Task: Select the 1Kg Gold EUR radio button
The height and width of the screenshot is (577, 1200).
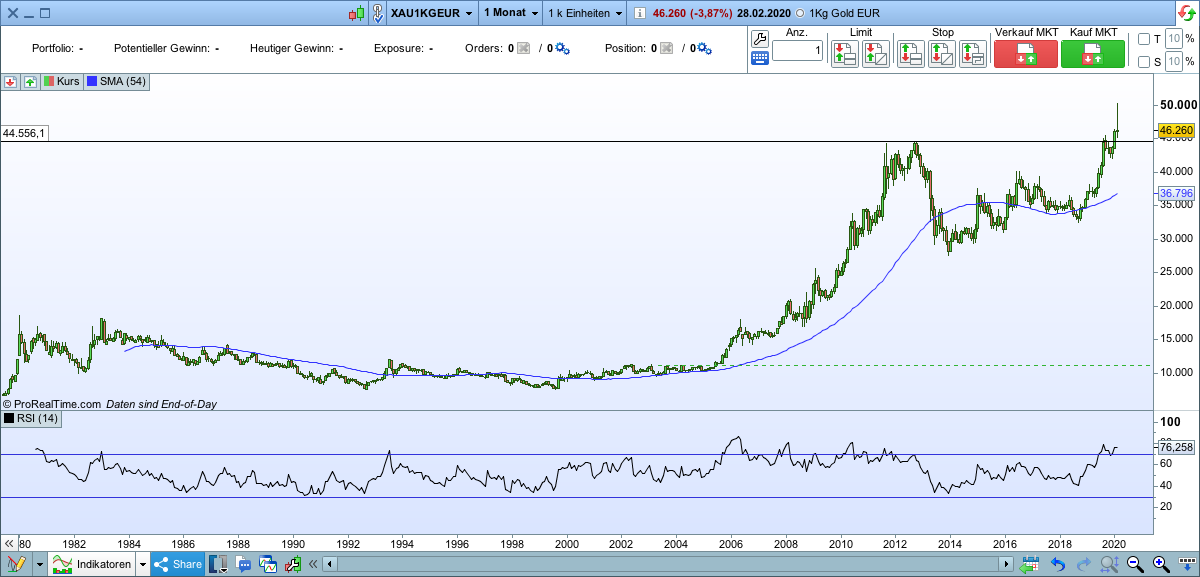Action: [799, 13]
